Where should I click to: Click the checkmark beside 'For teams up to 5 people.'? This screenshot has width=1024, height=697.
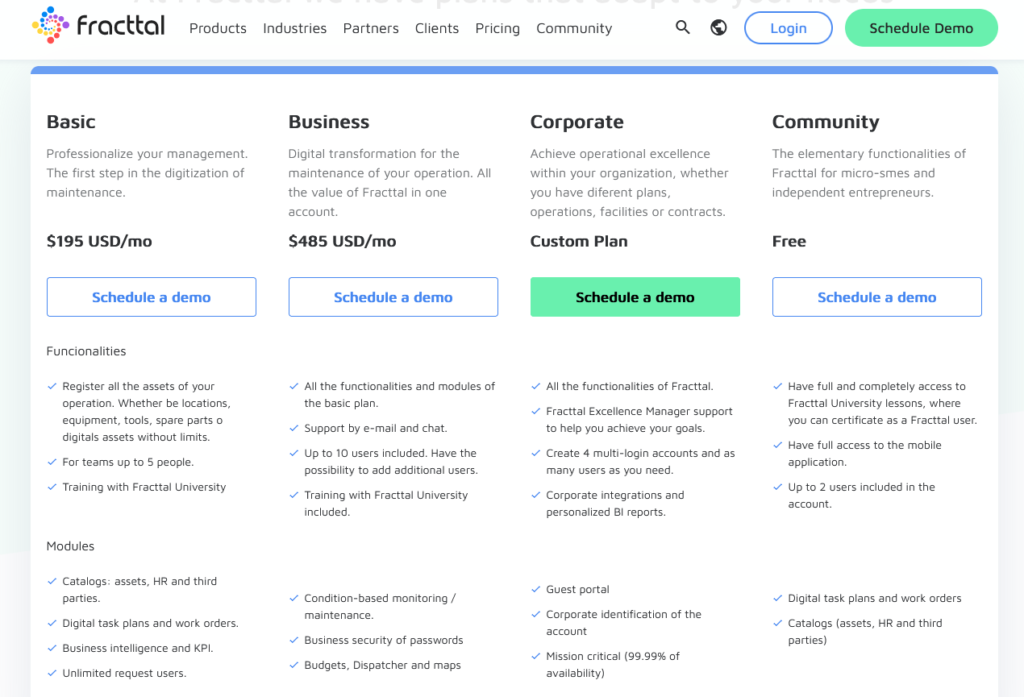[52, 462]
